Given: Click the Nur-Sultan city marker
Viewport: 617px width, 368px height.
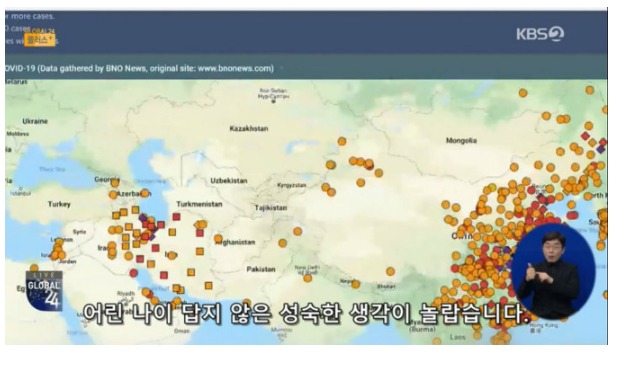Looking at the screenshot, I should point(273,102).
